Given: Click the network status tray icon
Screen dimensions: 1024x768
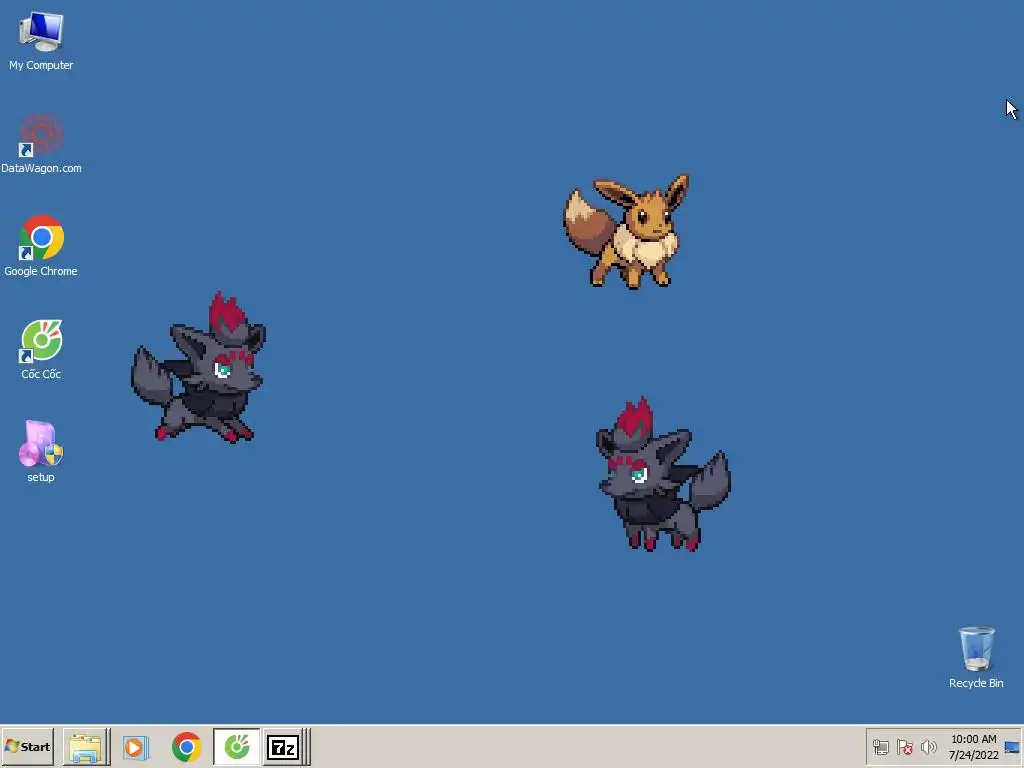Looking at the screenshot, I should coord(881,747).
